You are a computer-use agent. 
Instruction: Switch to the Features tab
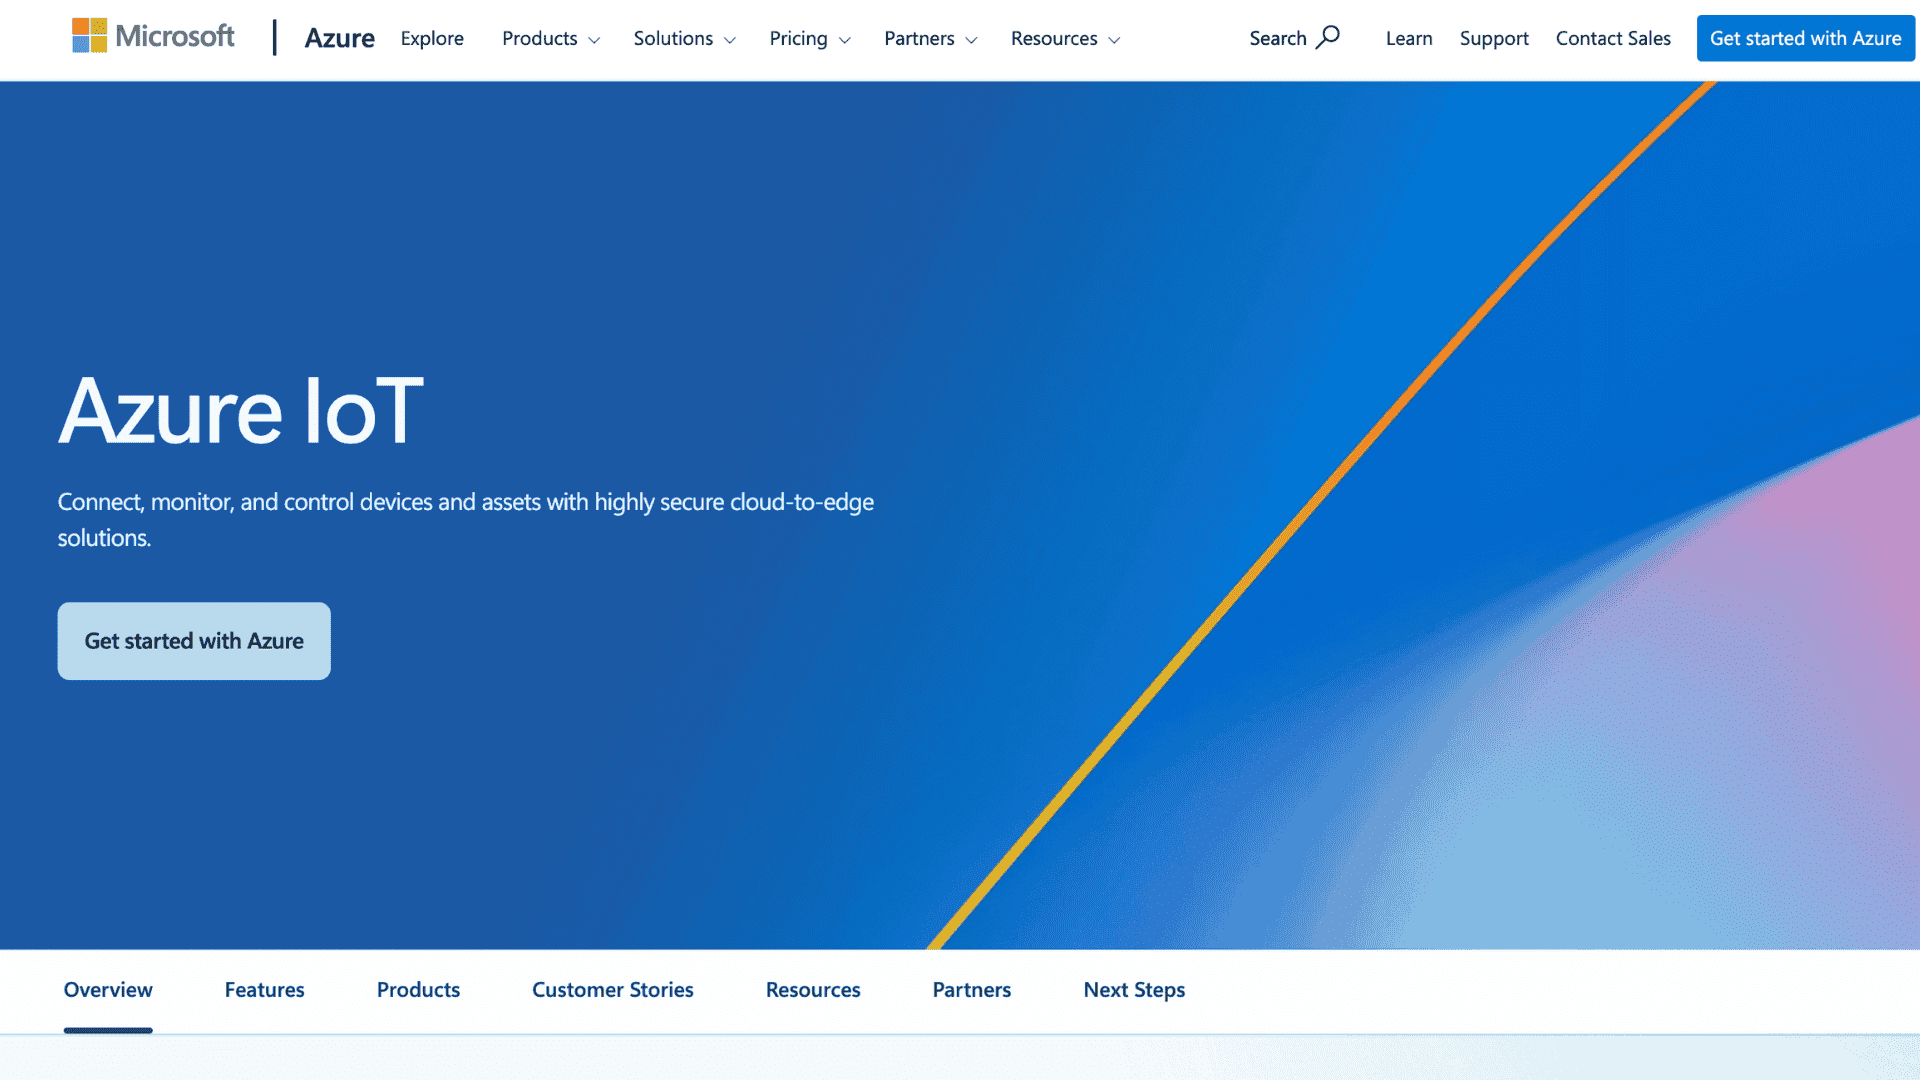(x=264, y=989)
